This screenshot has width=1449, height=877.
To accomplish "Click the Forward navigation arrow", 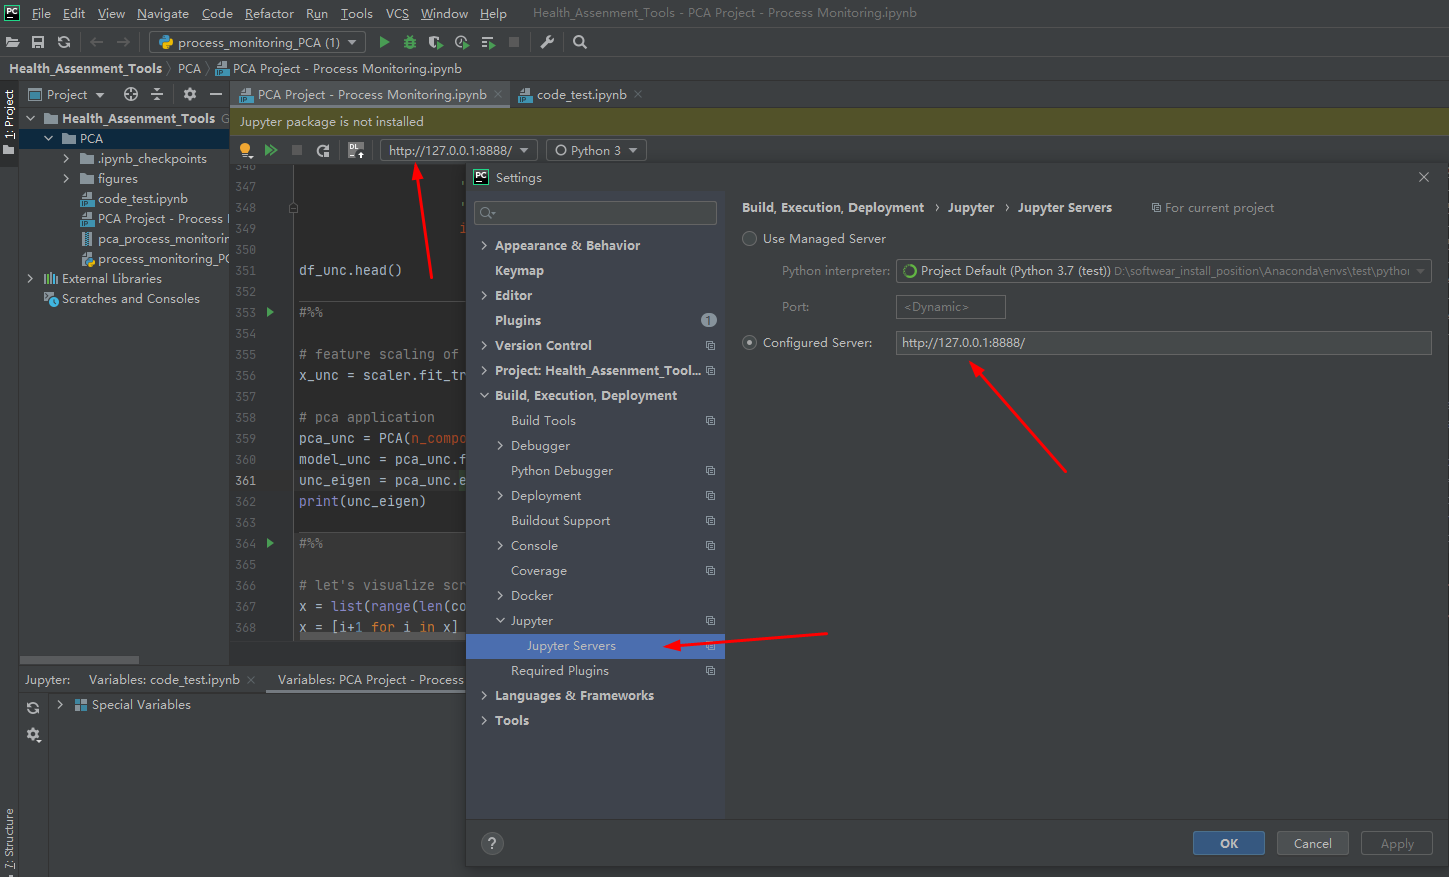I will coord(123,42).
